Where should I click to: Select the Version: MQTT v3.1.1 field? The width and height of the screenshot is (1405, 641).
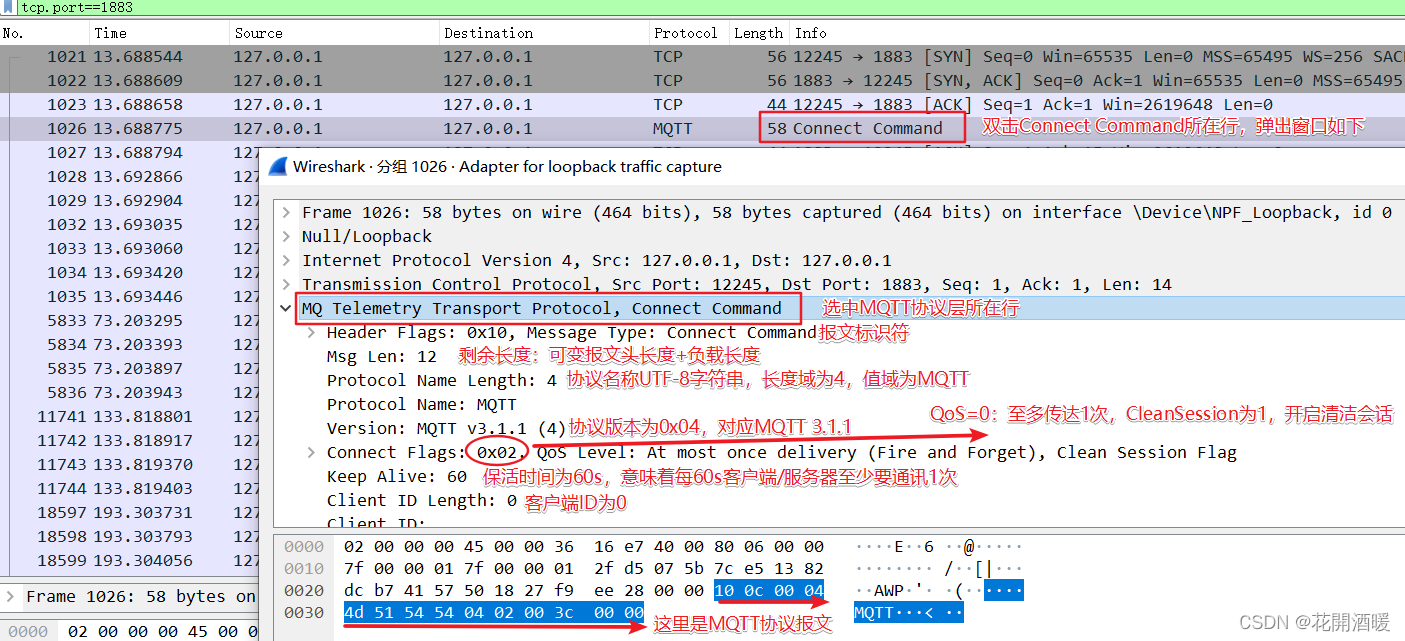(430, 428)
